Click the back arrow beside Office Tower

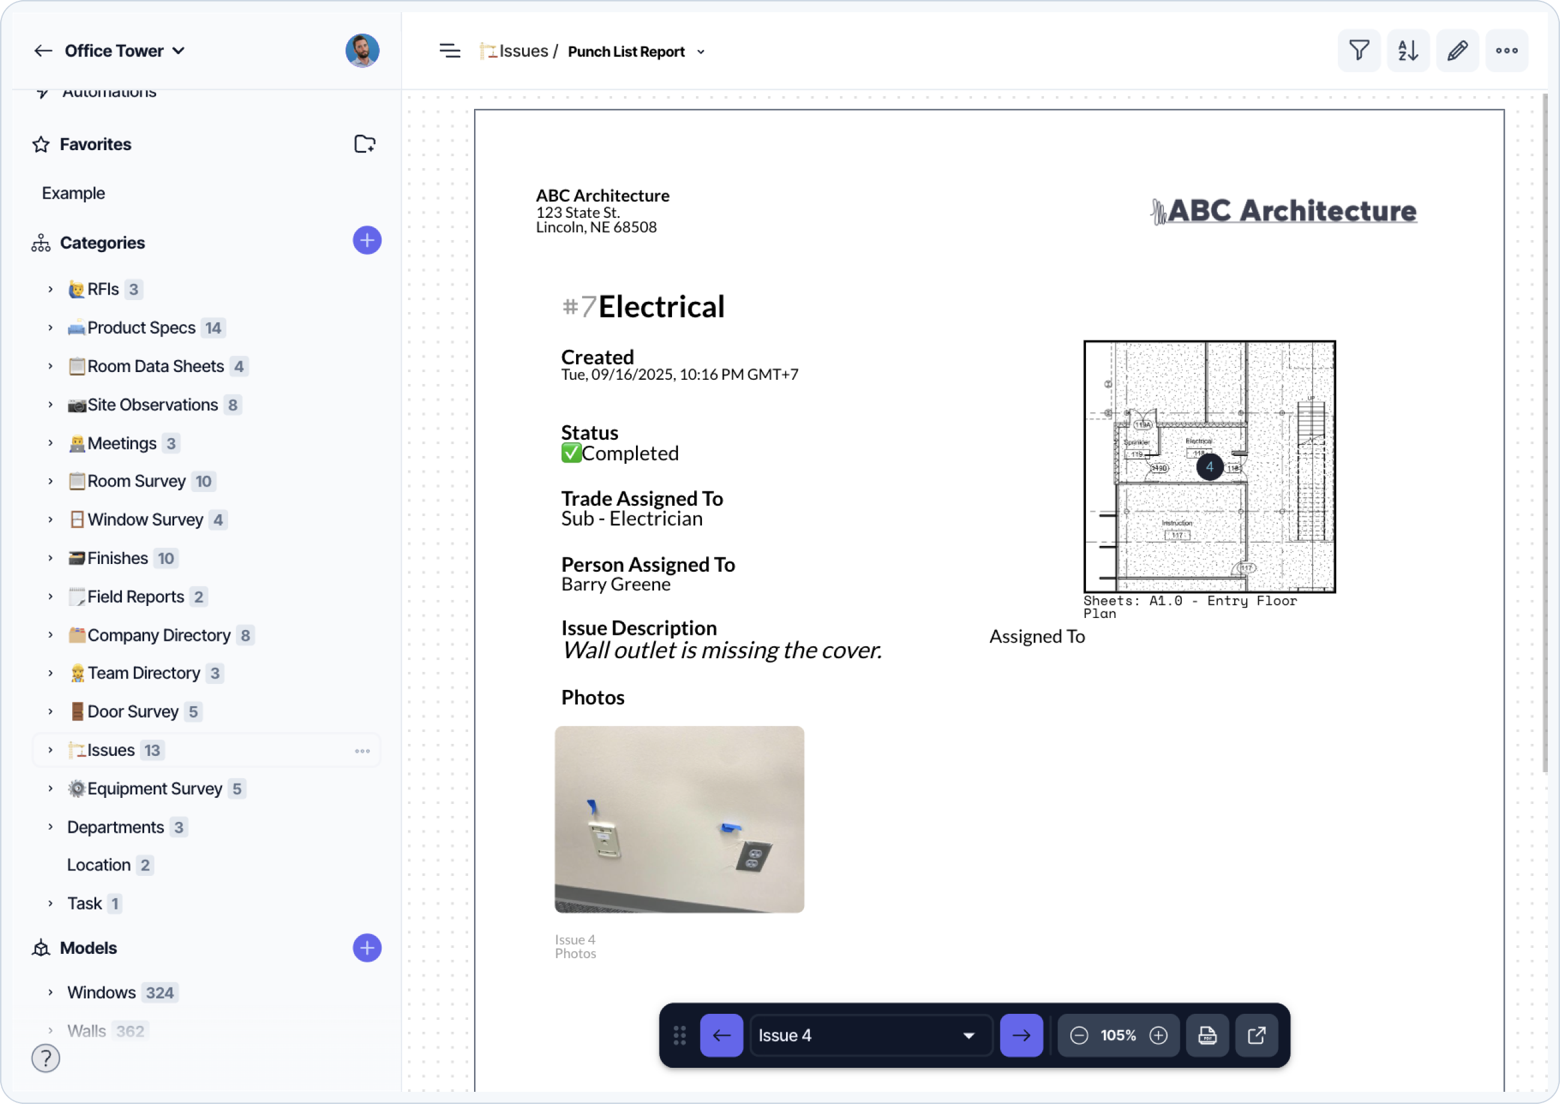click(43, 51)
